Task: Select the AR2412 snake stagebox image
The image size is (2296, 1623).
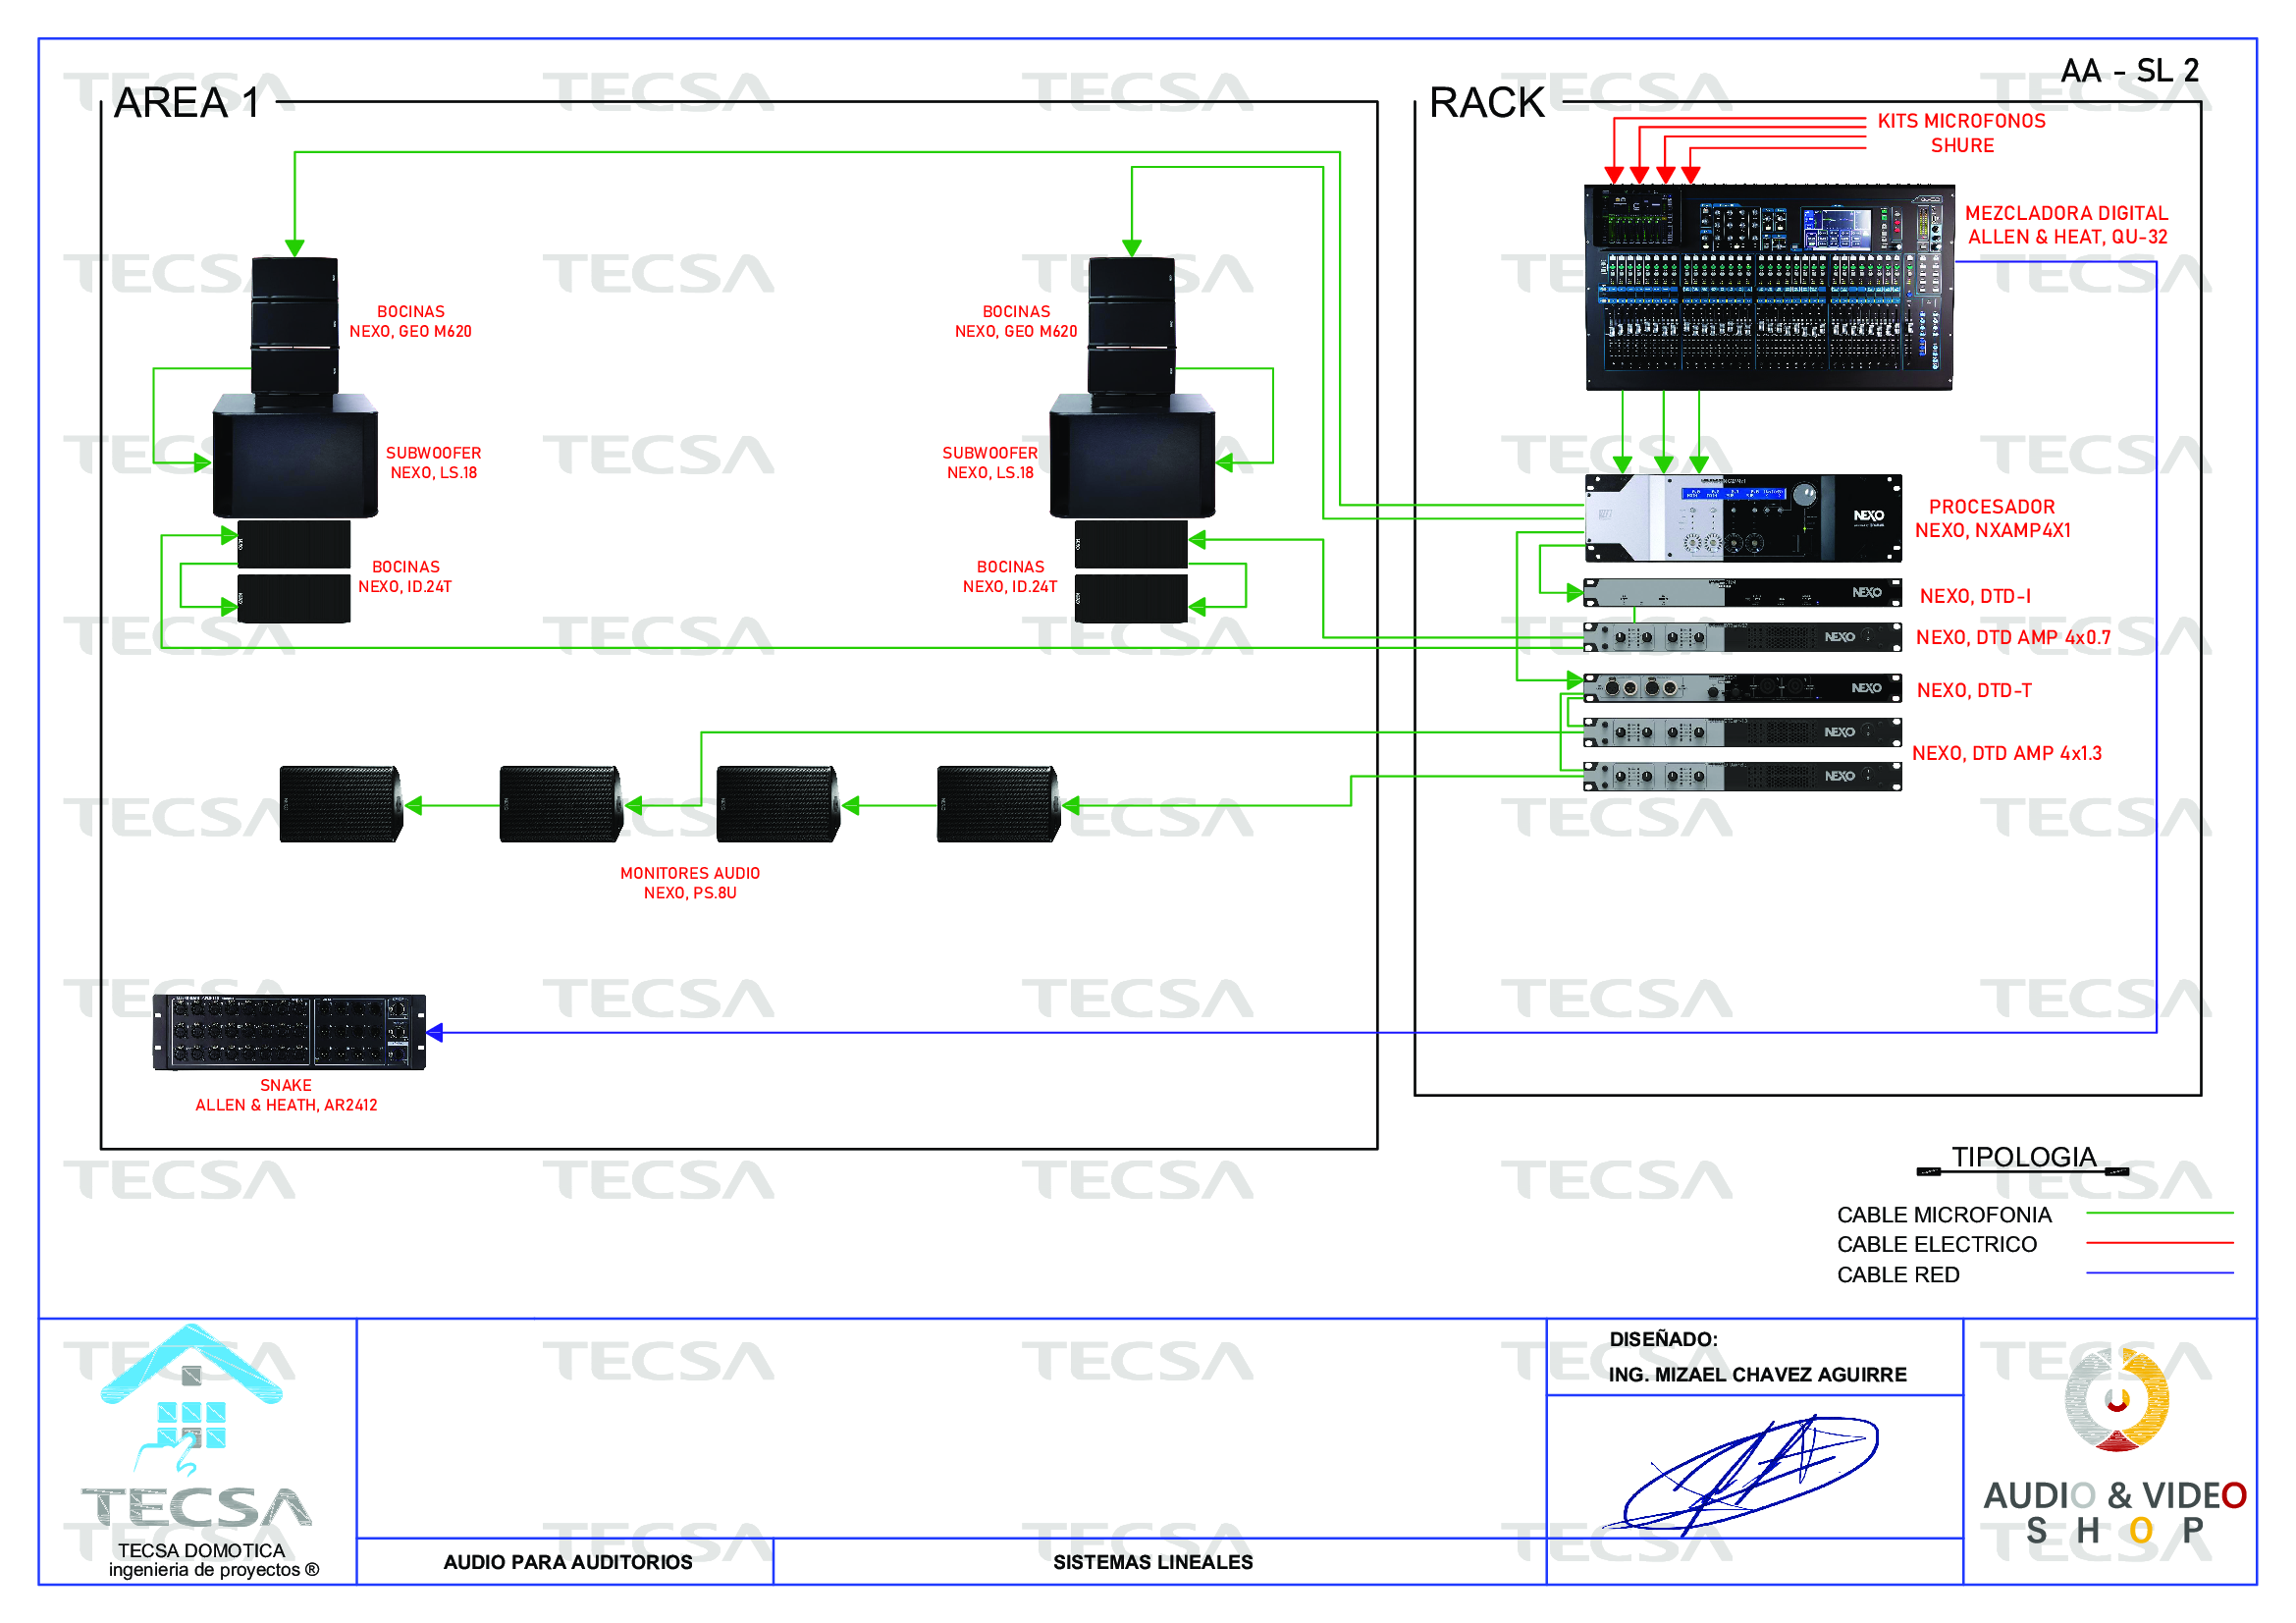Action: 289,1032
